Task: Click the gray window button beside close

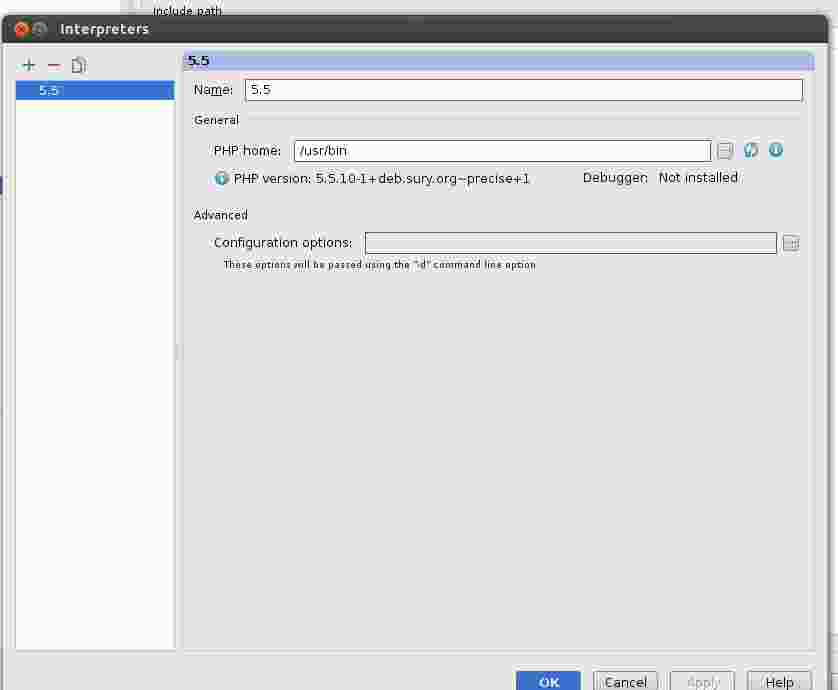Action: [x=40, y=29]
